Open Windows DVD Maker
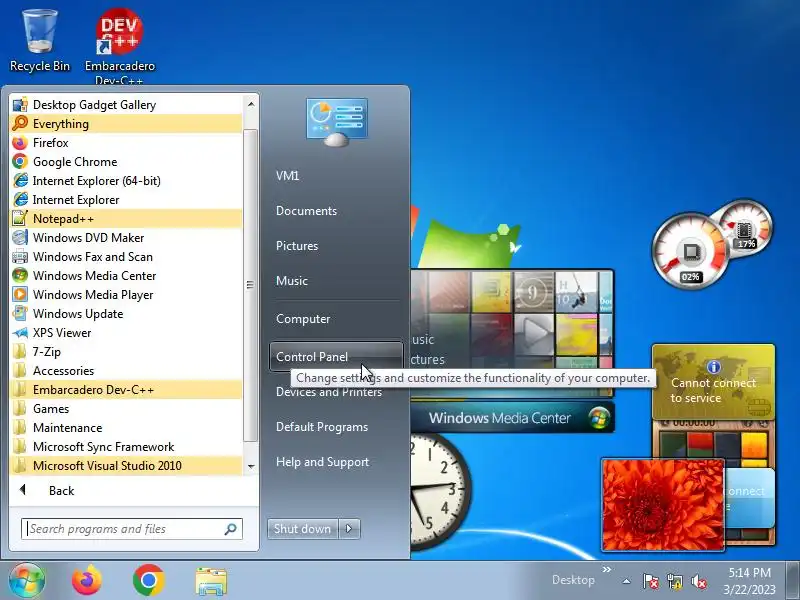 click(x=126, y=238)
